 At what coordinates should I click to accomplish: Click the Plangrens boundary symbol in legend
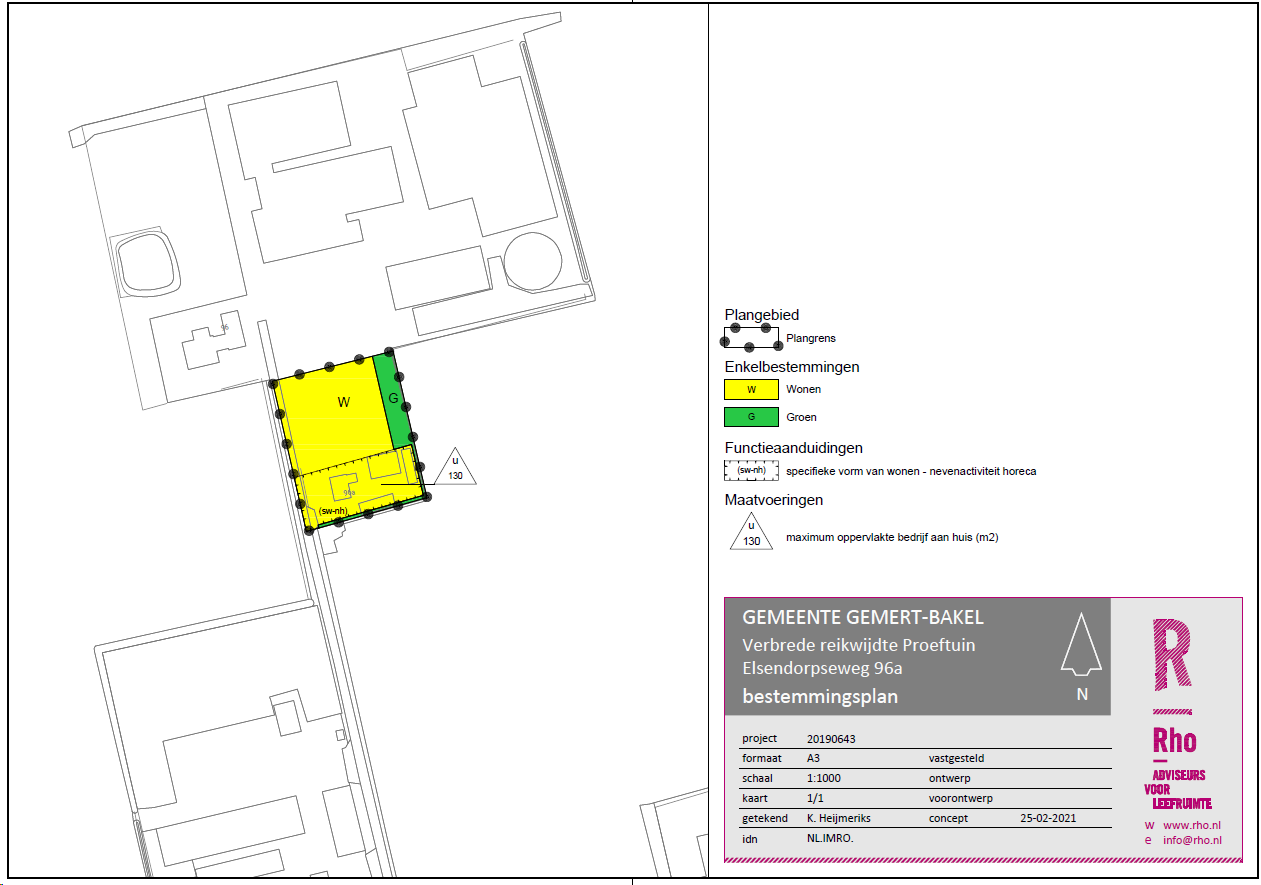[750, 337]
